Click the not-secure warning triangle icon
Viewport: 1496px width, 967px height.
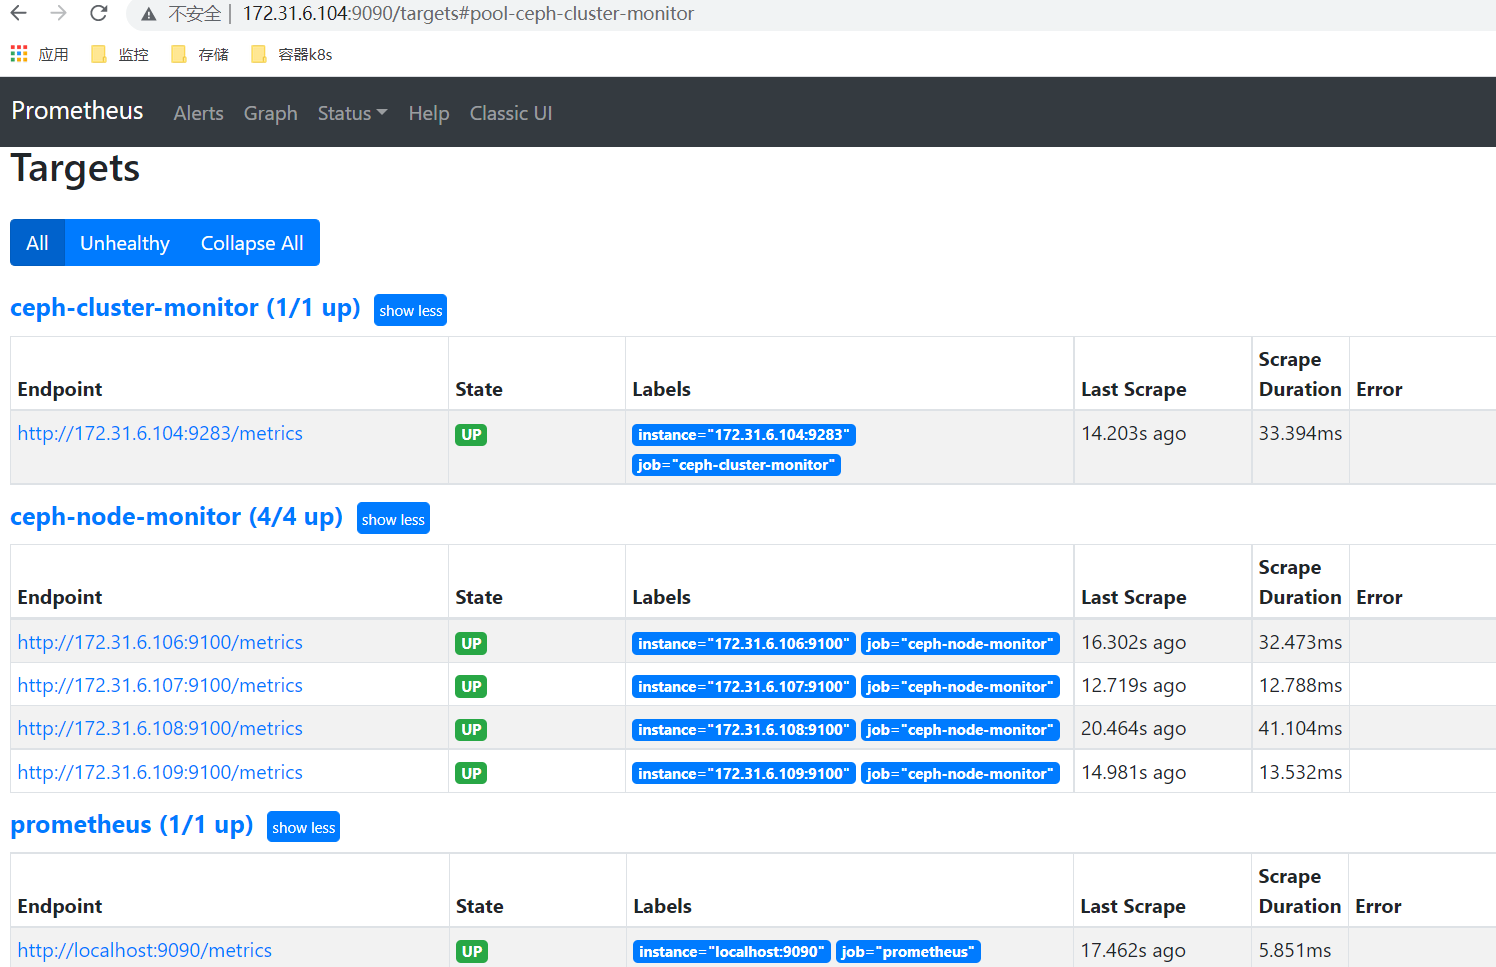(x=149, y=14)
